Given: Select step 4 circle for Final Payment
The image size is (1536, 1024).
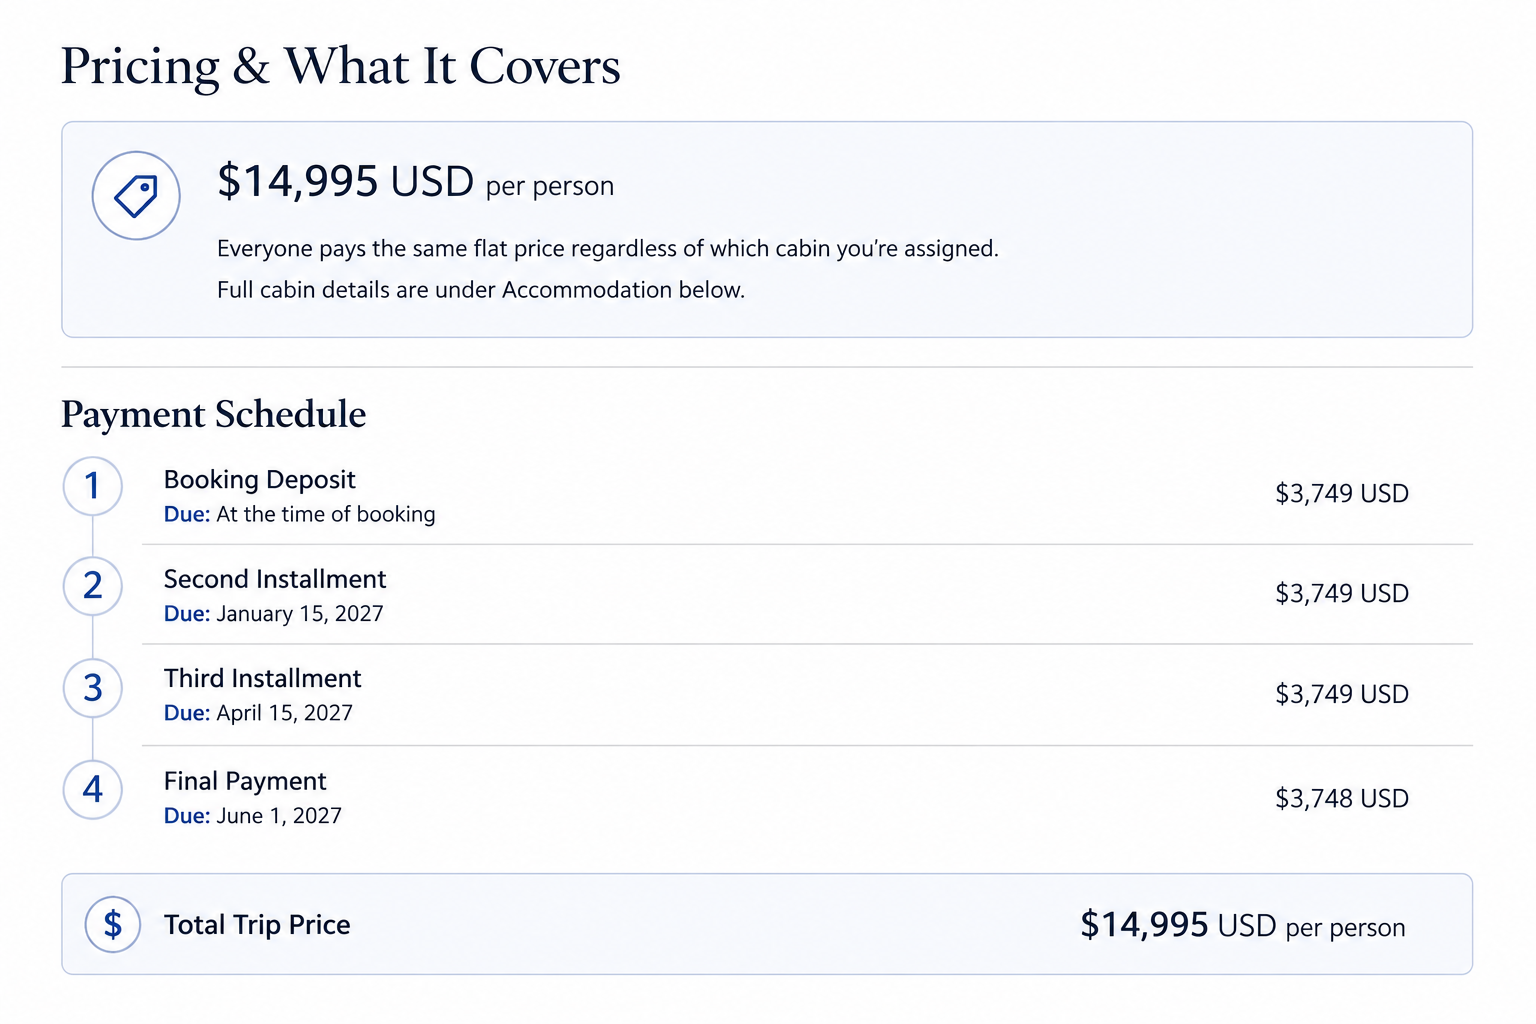Looking at the screenshot, I should coord(93,790).
